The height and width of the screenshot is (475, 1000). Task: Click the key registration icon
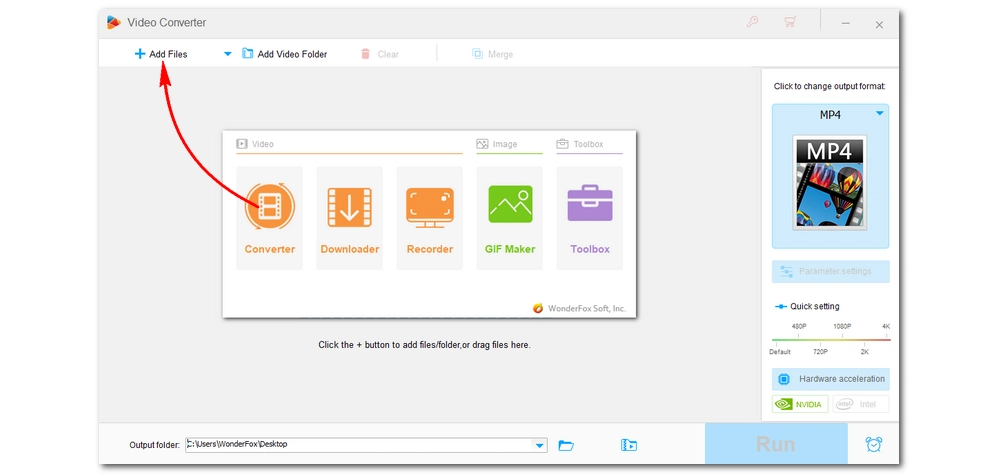(751, 23)
